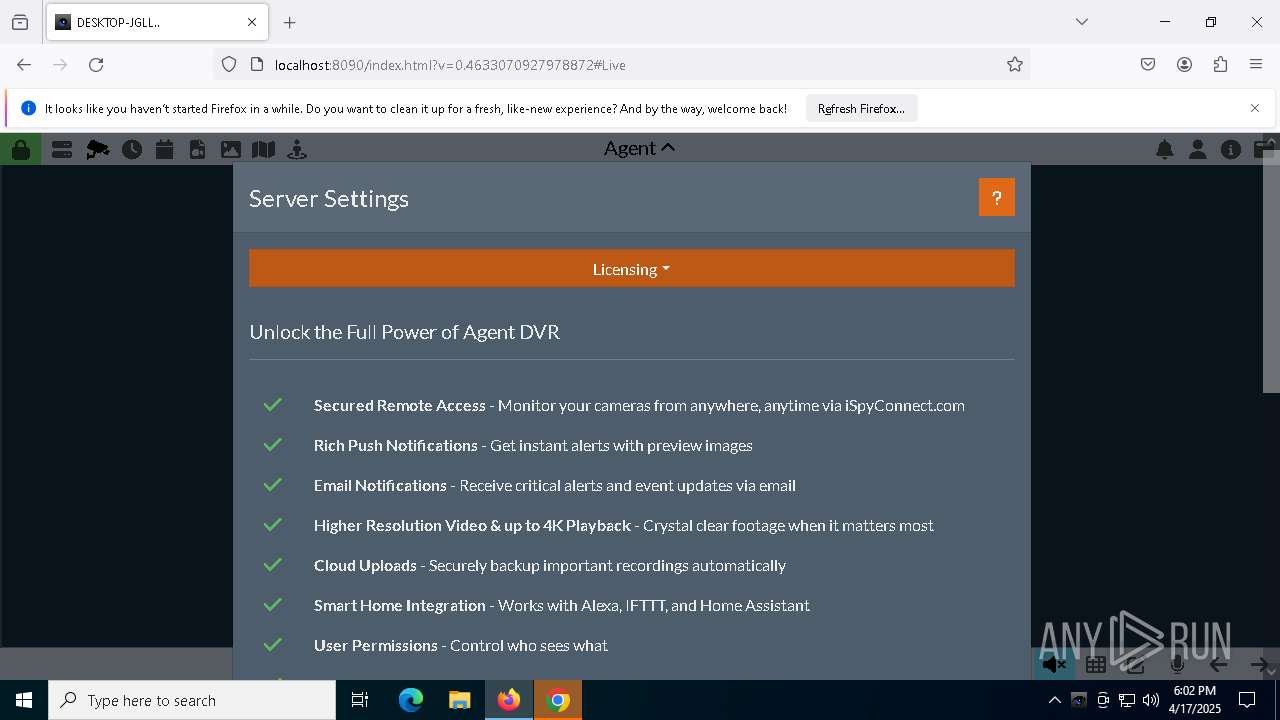Open the calendar recordings icon
This screenshot has width=1280, height=720.
165,150
